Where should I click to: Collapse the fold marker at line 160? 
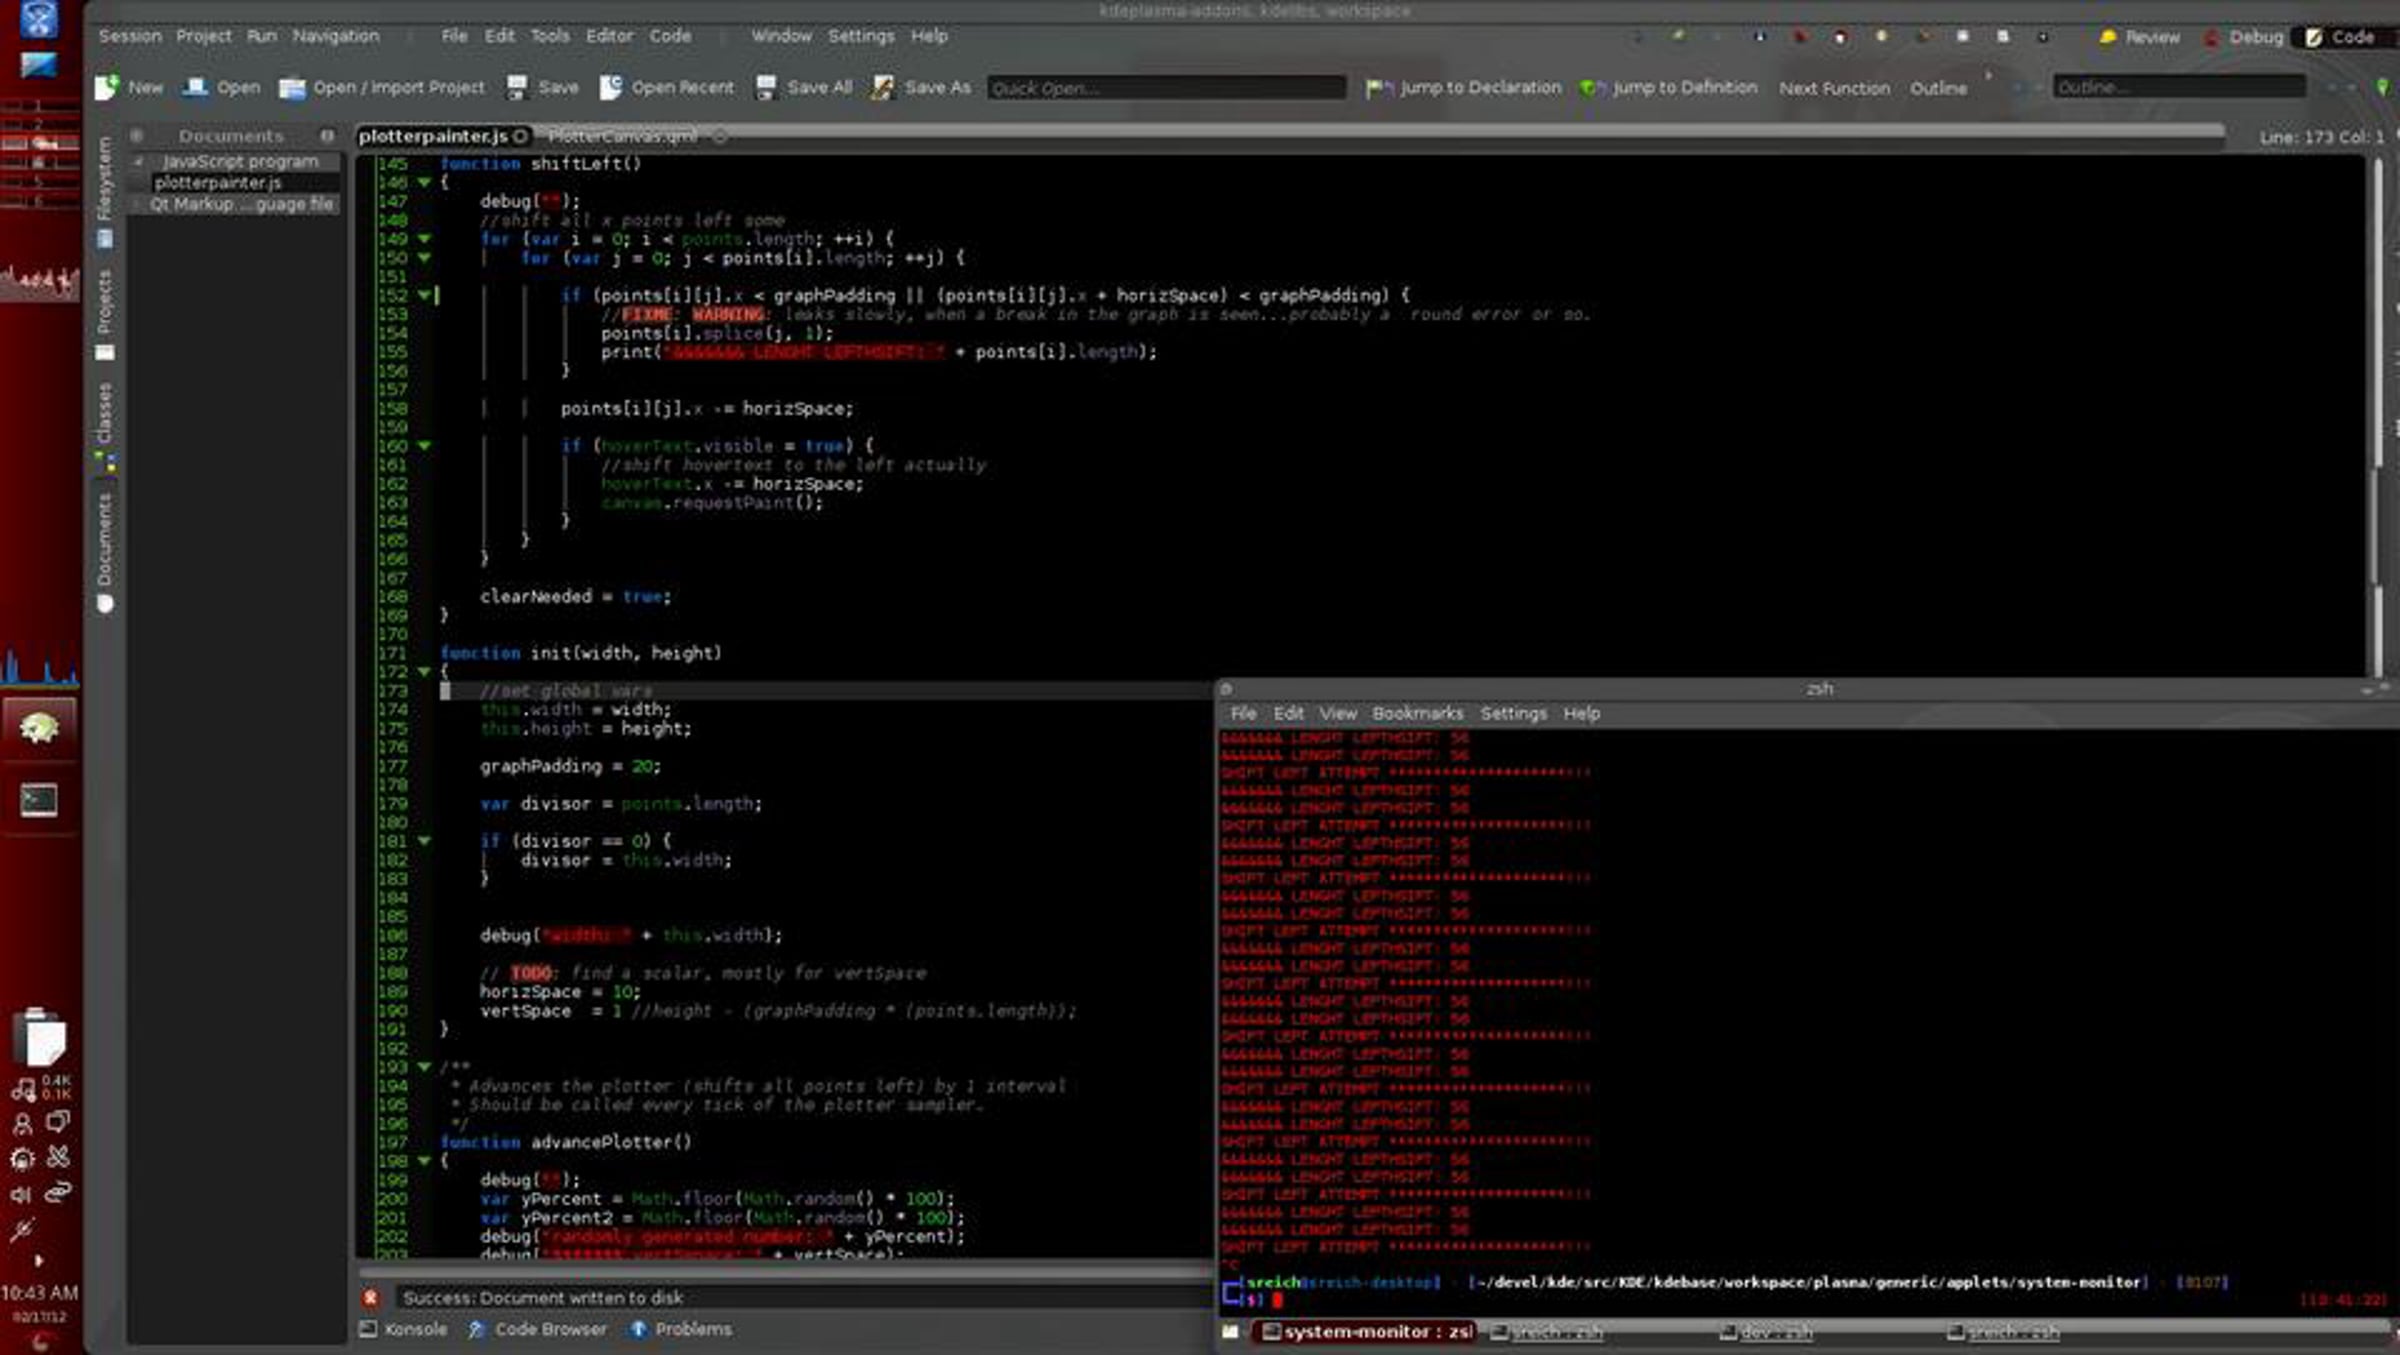424,446
